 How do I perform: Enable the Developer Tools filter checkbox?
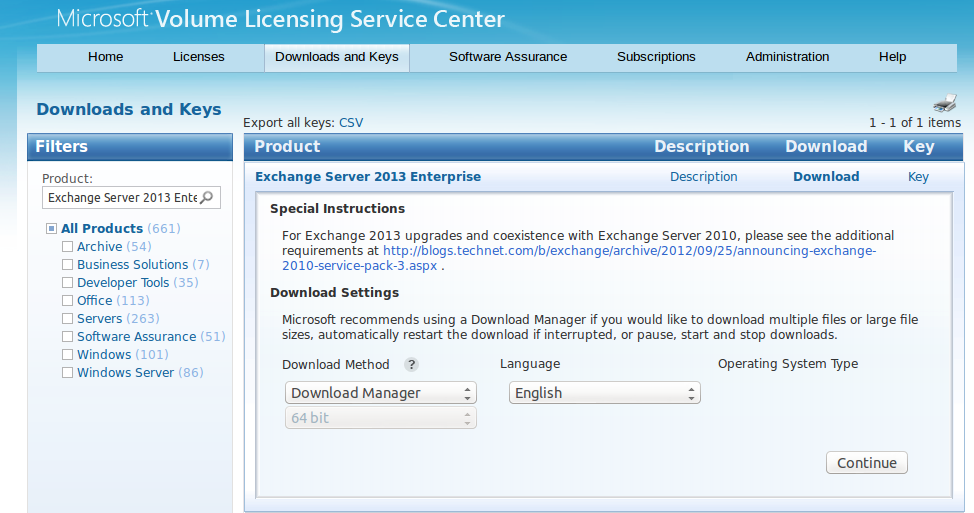pyautogui.click(x=67, y=283)
